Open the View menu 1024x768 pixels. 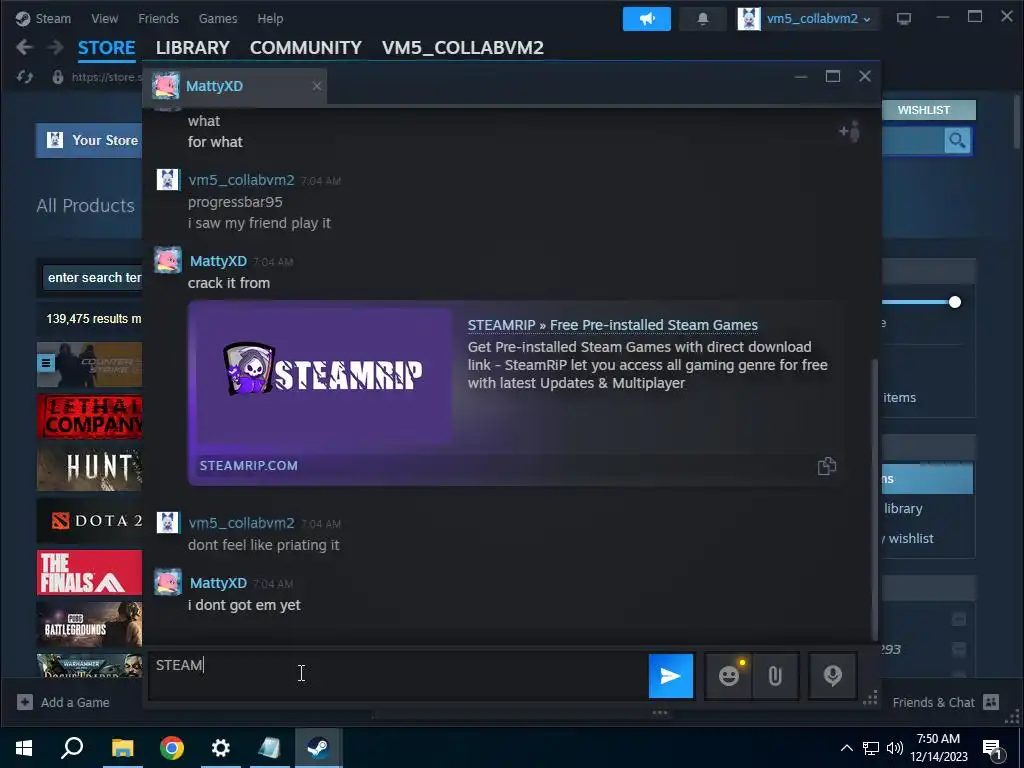[104, 18]
